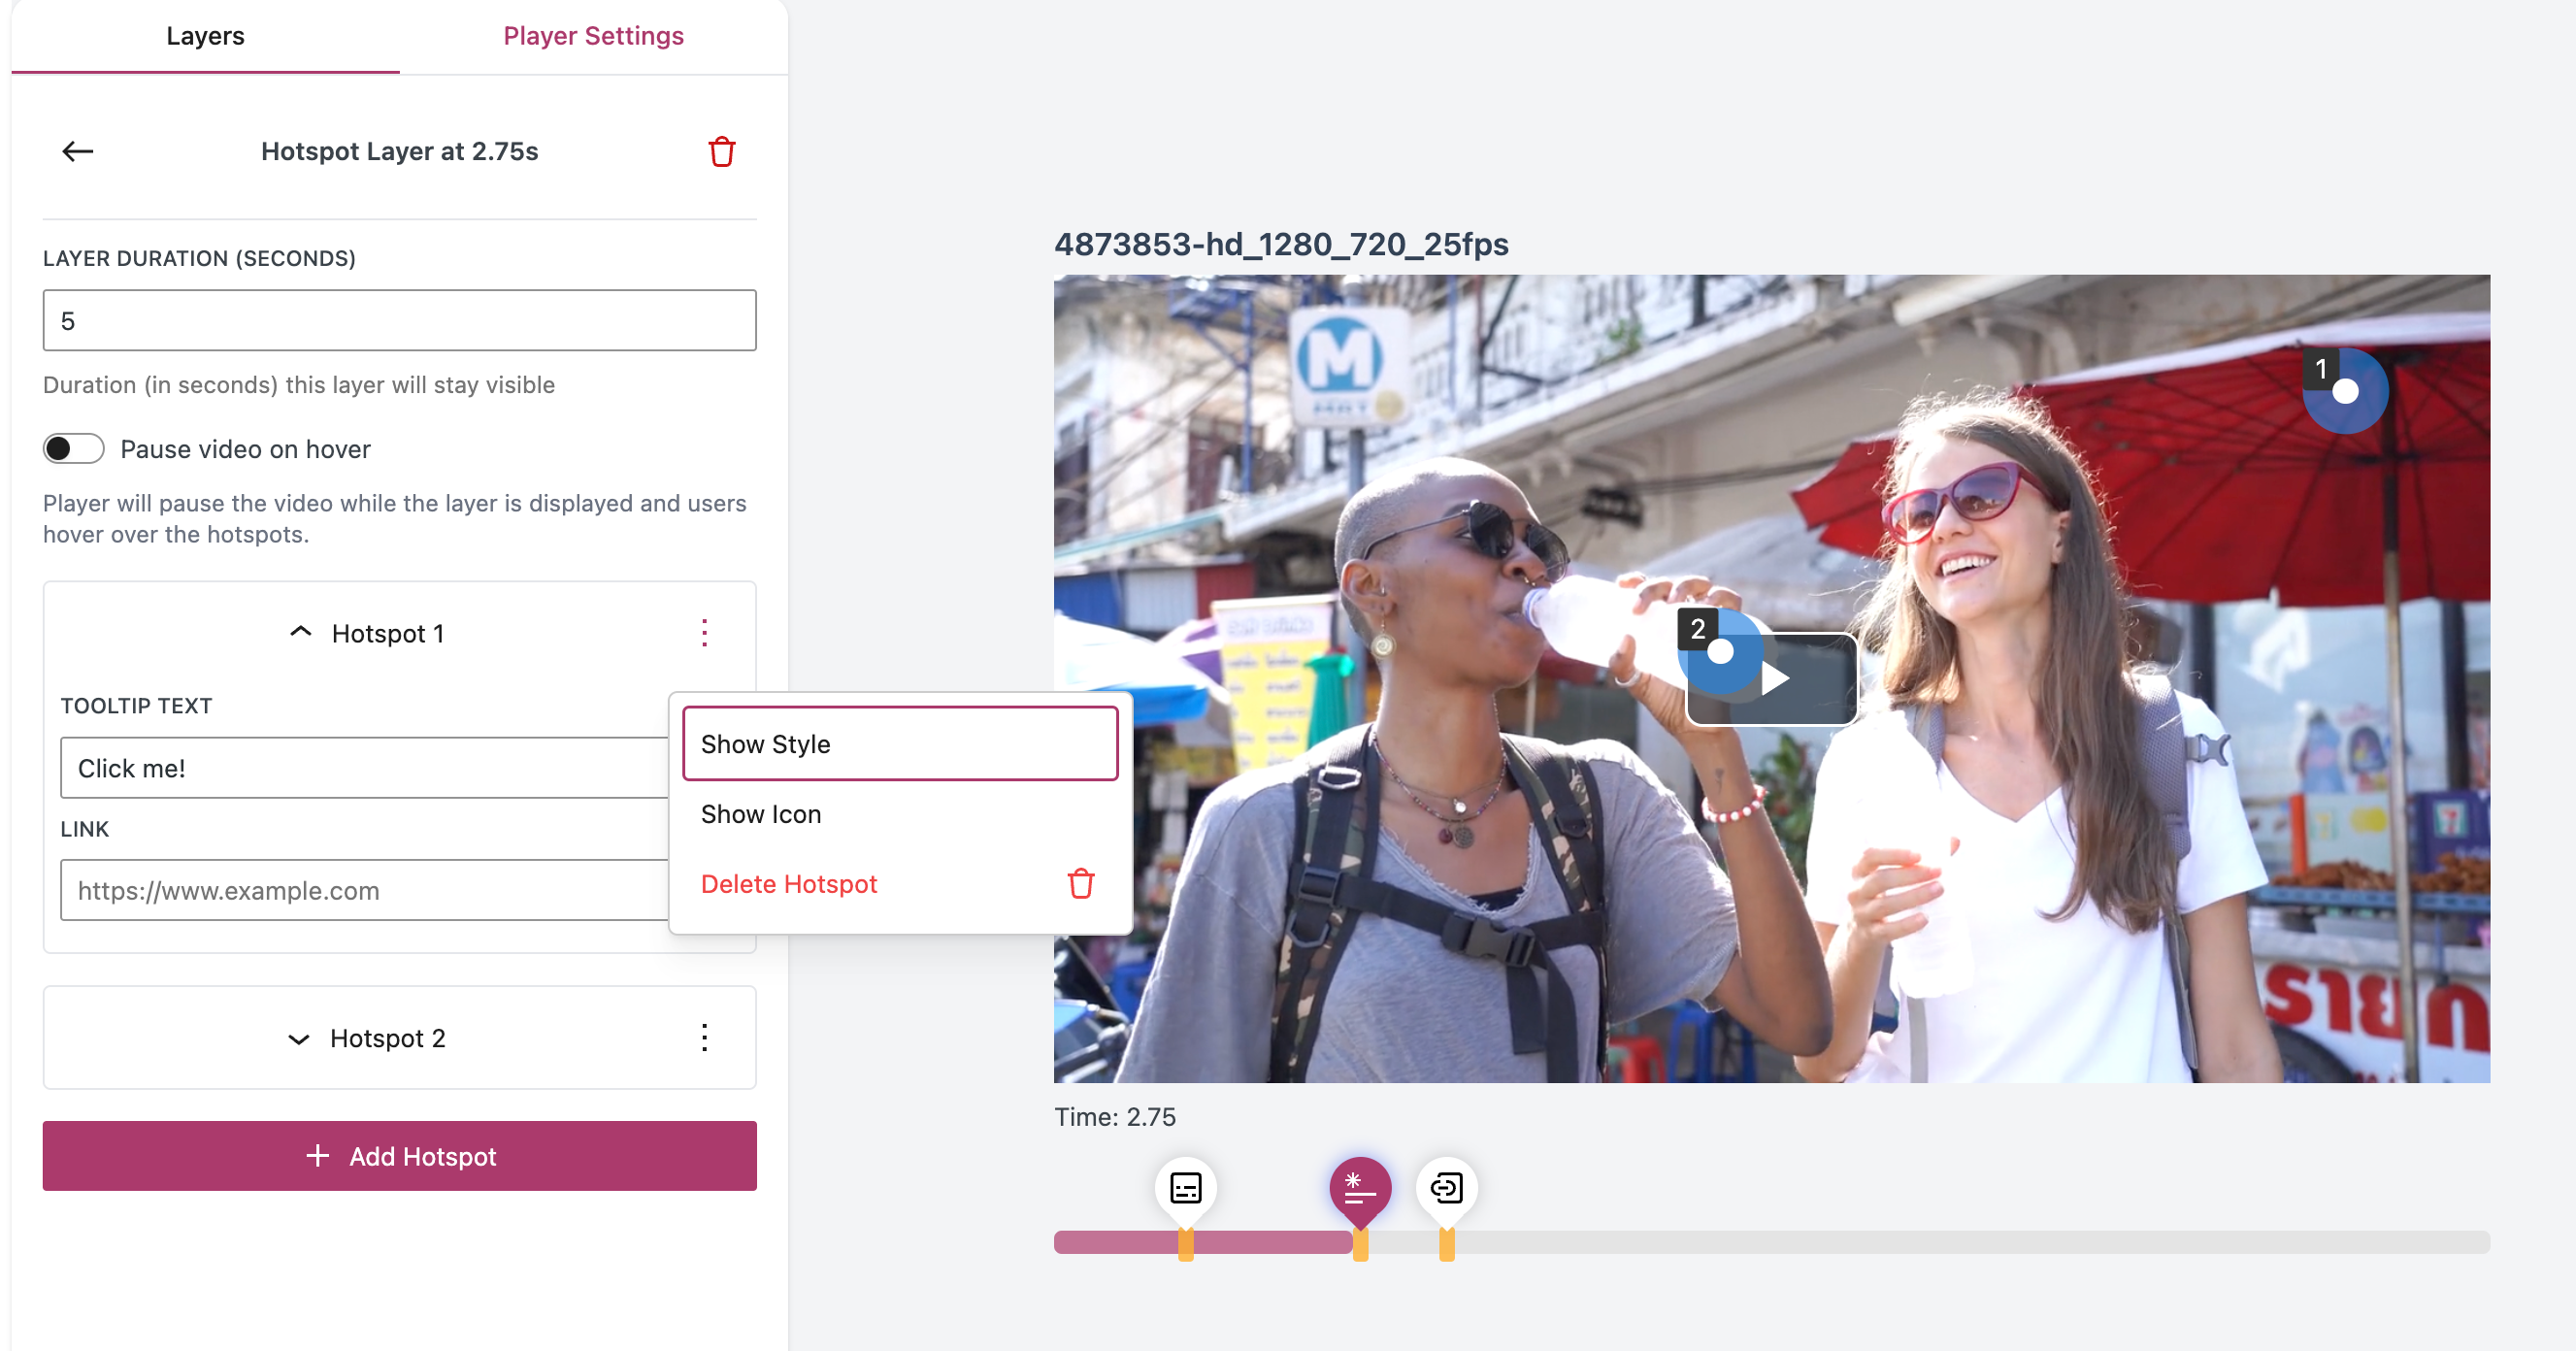
Task: Choose Show Icon from context menu
Action: [761, 814]
